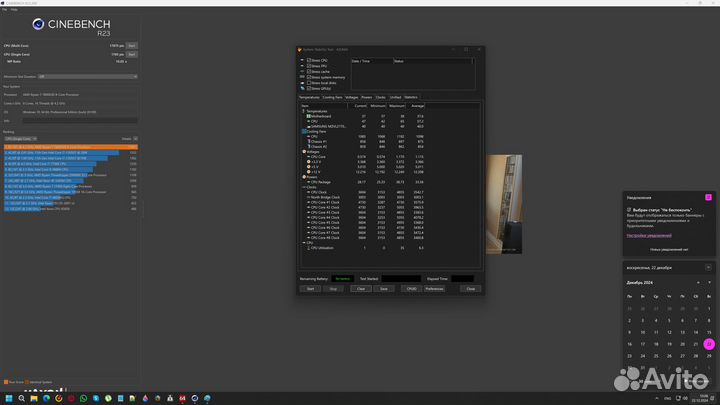Open WhatsApp from the taskbar
The height and width of the screenshot is (405, 720).
83,398
